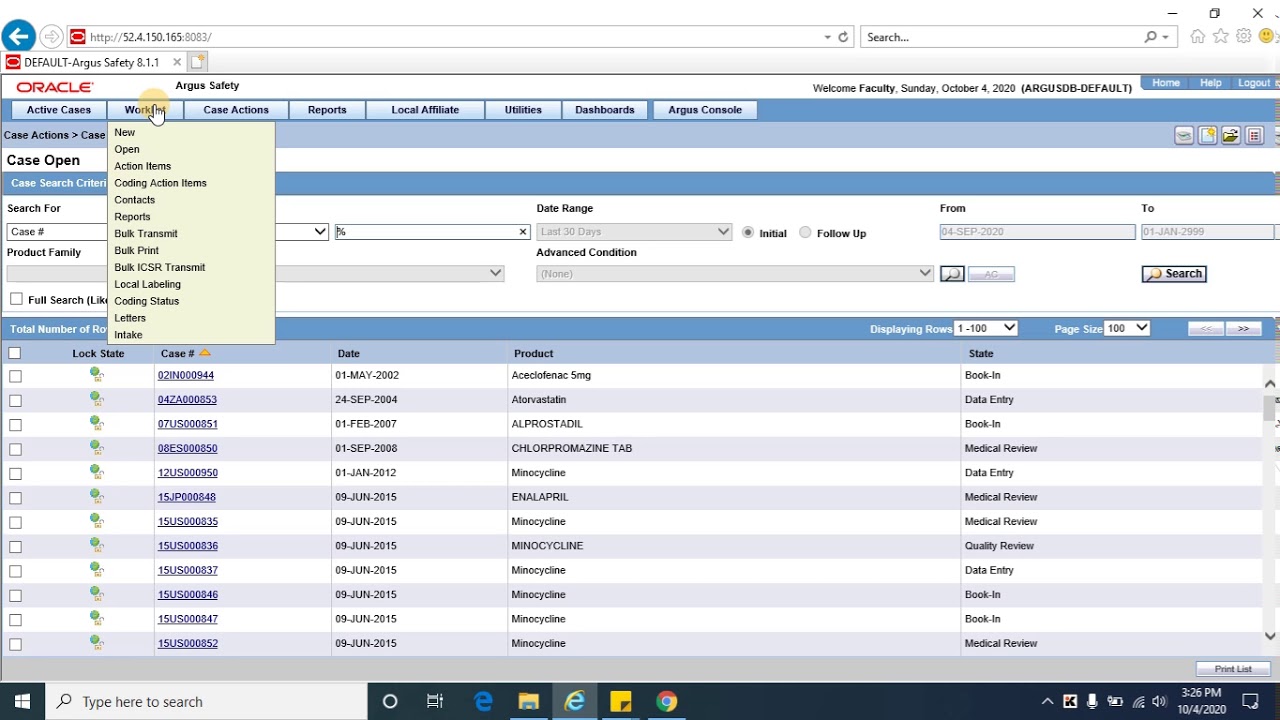
Task: Click the scanner icon in case toolbar
Action: pos(1184,136)
